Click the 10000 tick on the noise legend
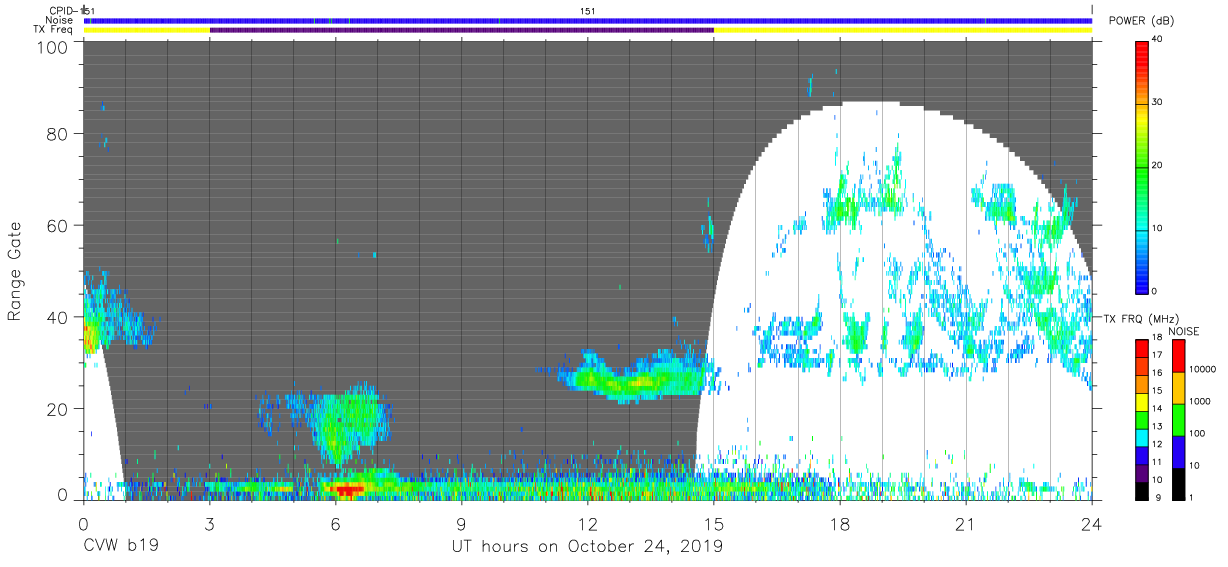 (1203, 370)
